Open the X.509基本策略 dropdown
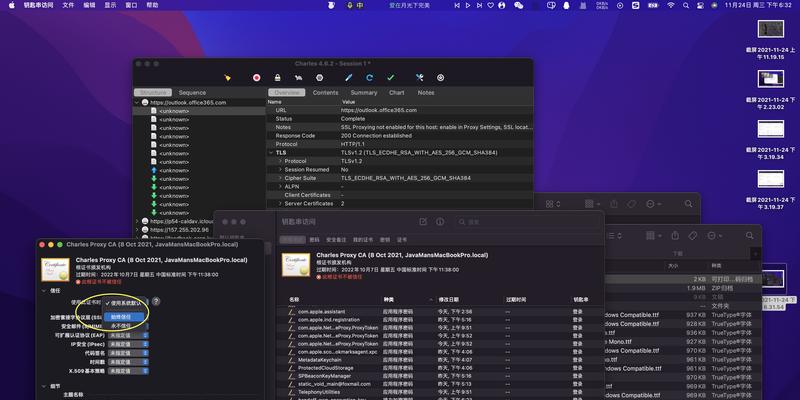The height and width of the screenshot is (400, 800). (x=129, y=371)
